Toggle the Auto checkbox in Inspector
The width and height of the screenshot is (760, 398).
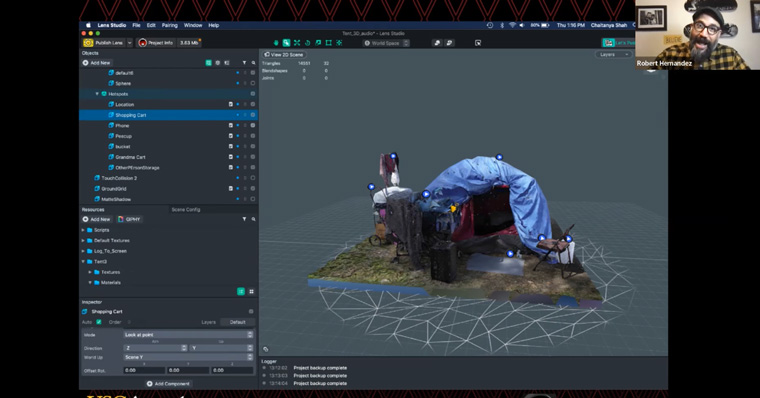(x=99, y=322)
